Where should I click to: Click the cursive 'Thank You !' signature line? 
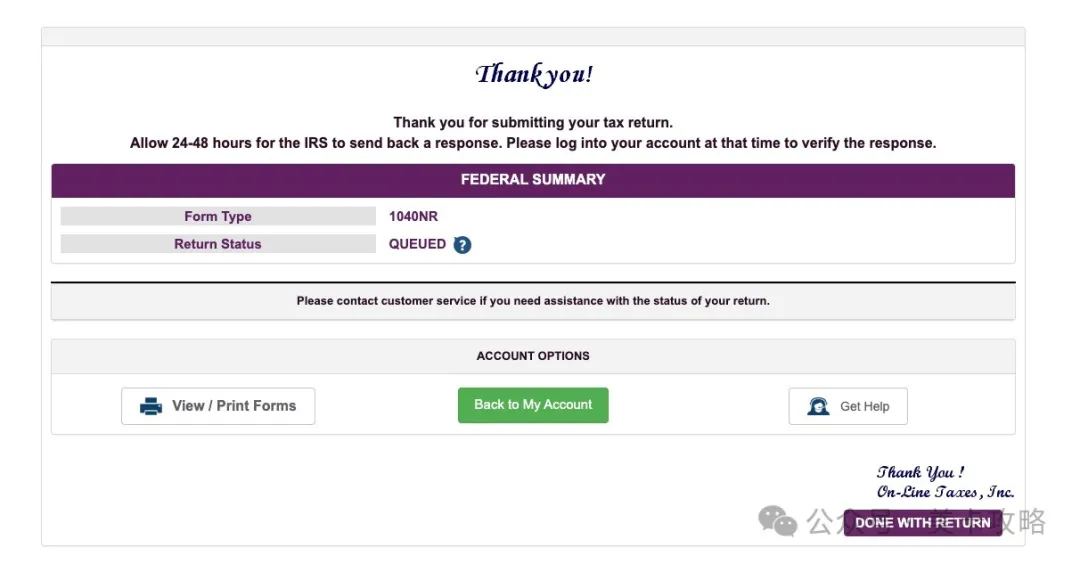tap(920, 472)
